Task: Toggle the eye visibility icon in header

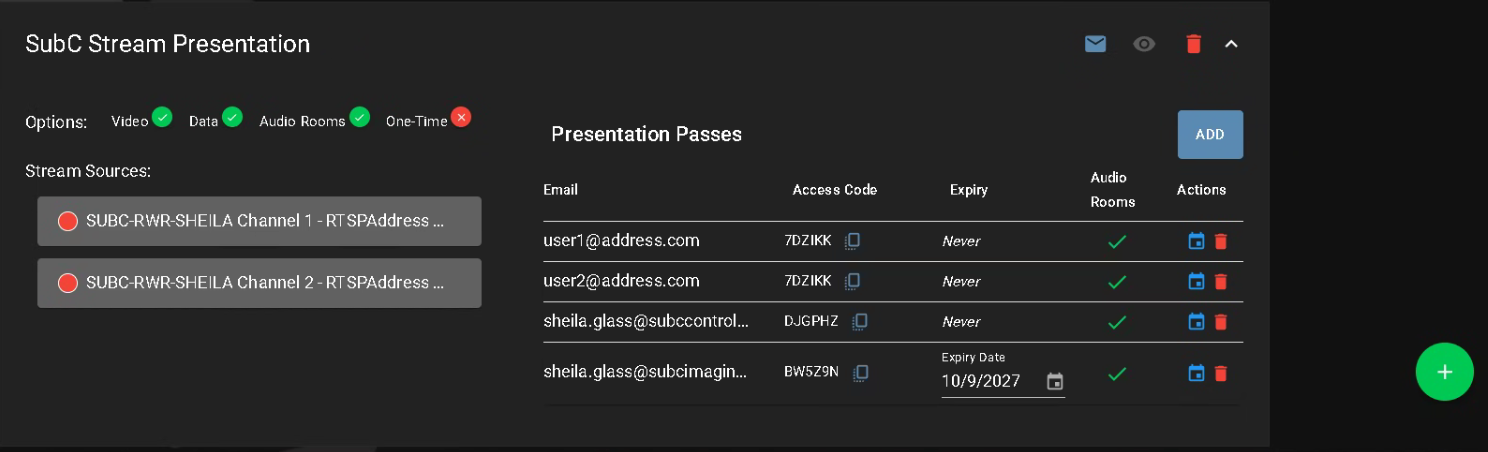Action: click(1144, 44)
